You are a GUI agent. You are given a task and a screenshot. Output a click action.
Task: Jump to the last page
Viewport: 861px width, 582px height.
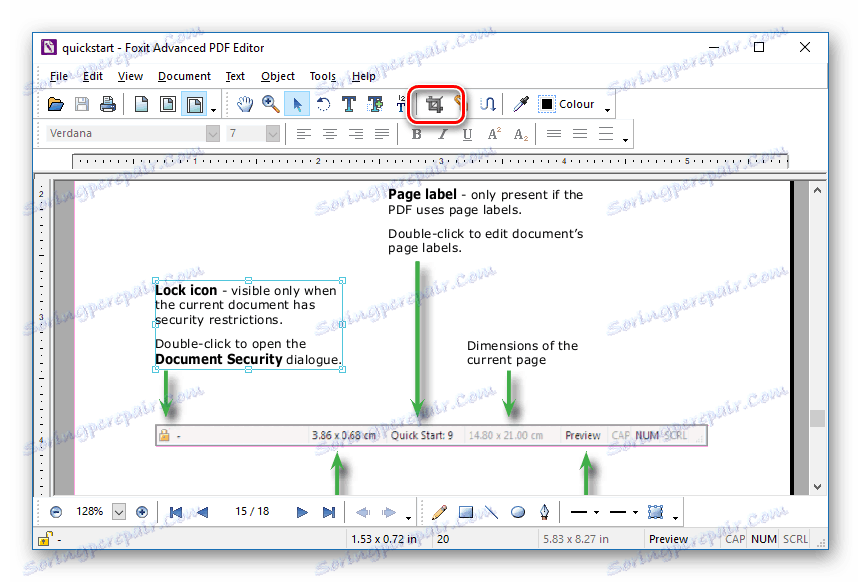328,512
